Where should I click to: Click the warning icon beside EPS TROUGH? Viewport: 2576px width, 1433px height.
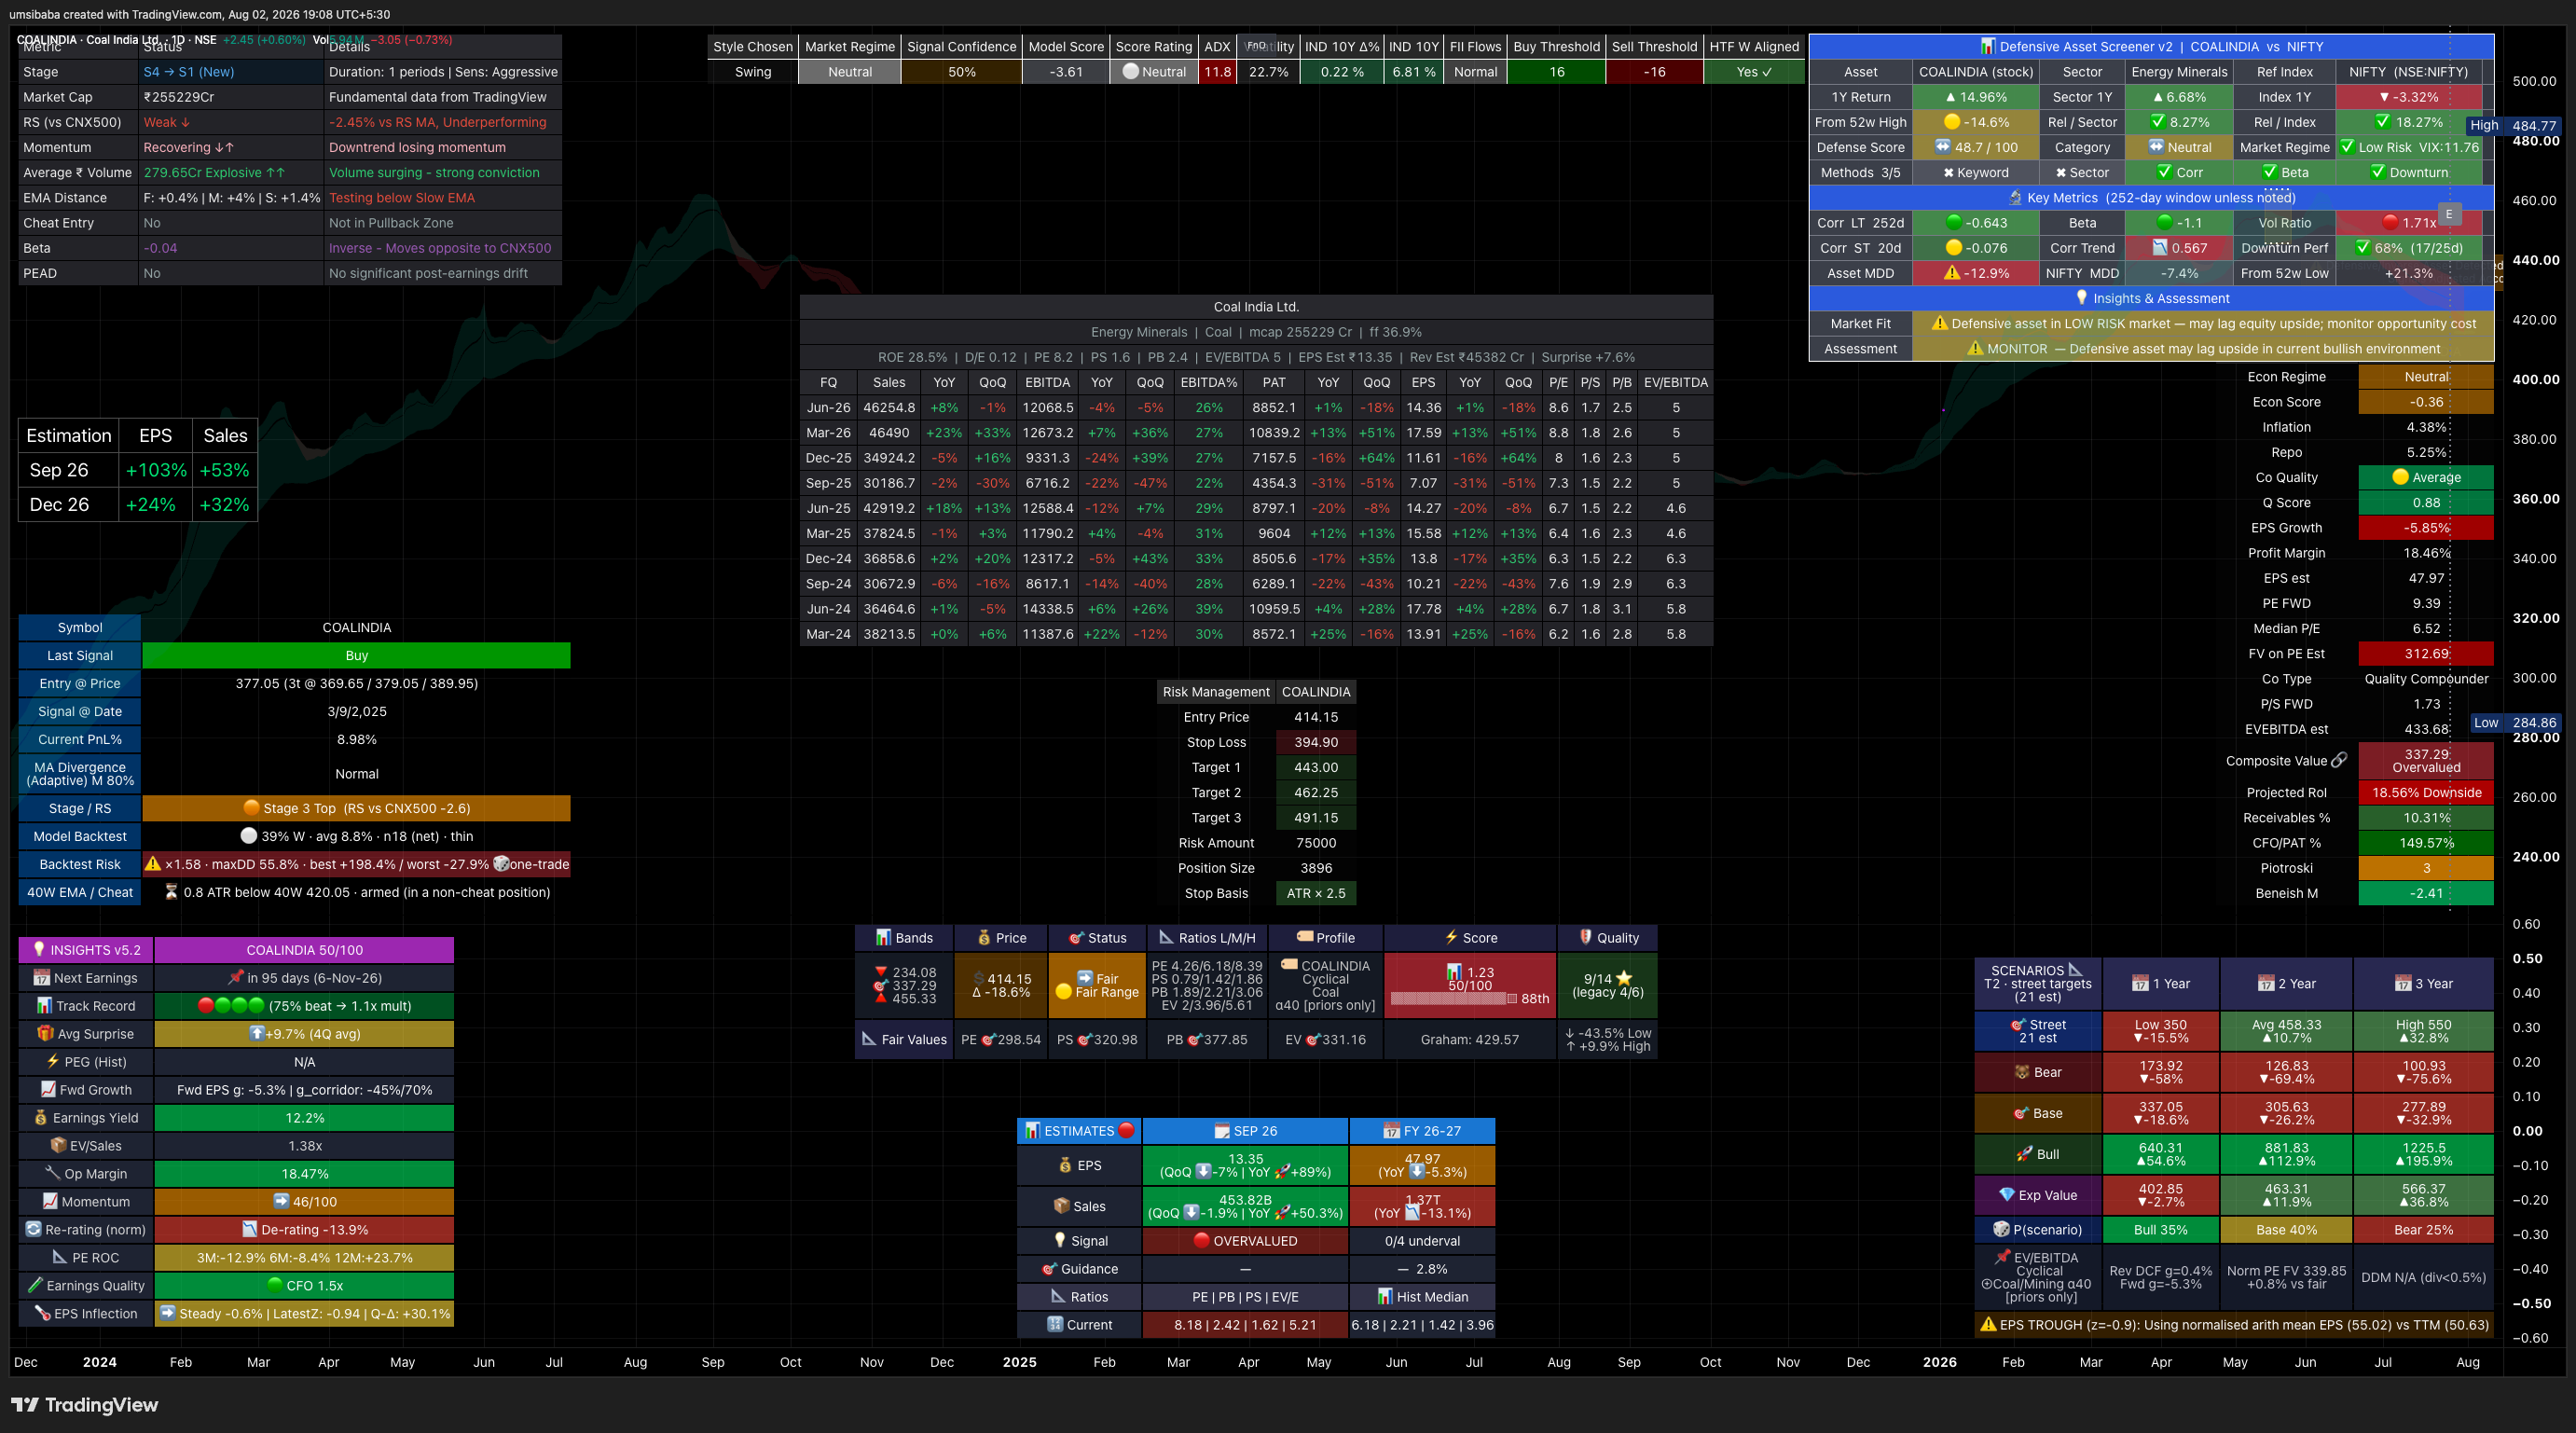(1988, 1324)
